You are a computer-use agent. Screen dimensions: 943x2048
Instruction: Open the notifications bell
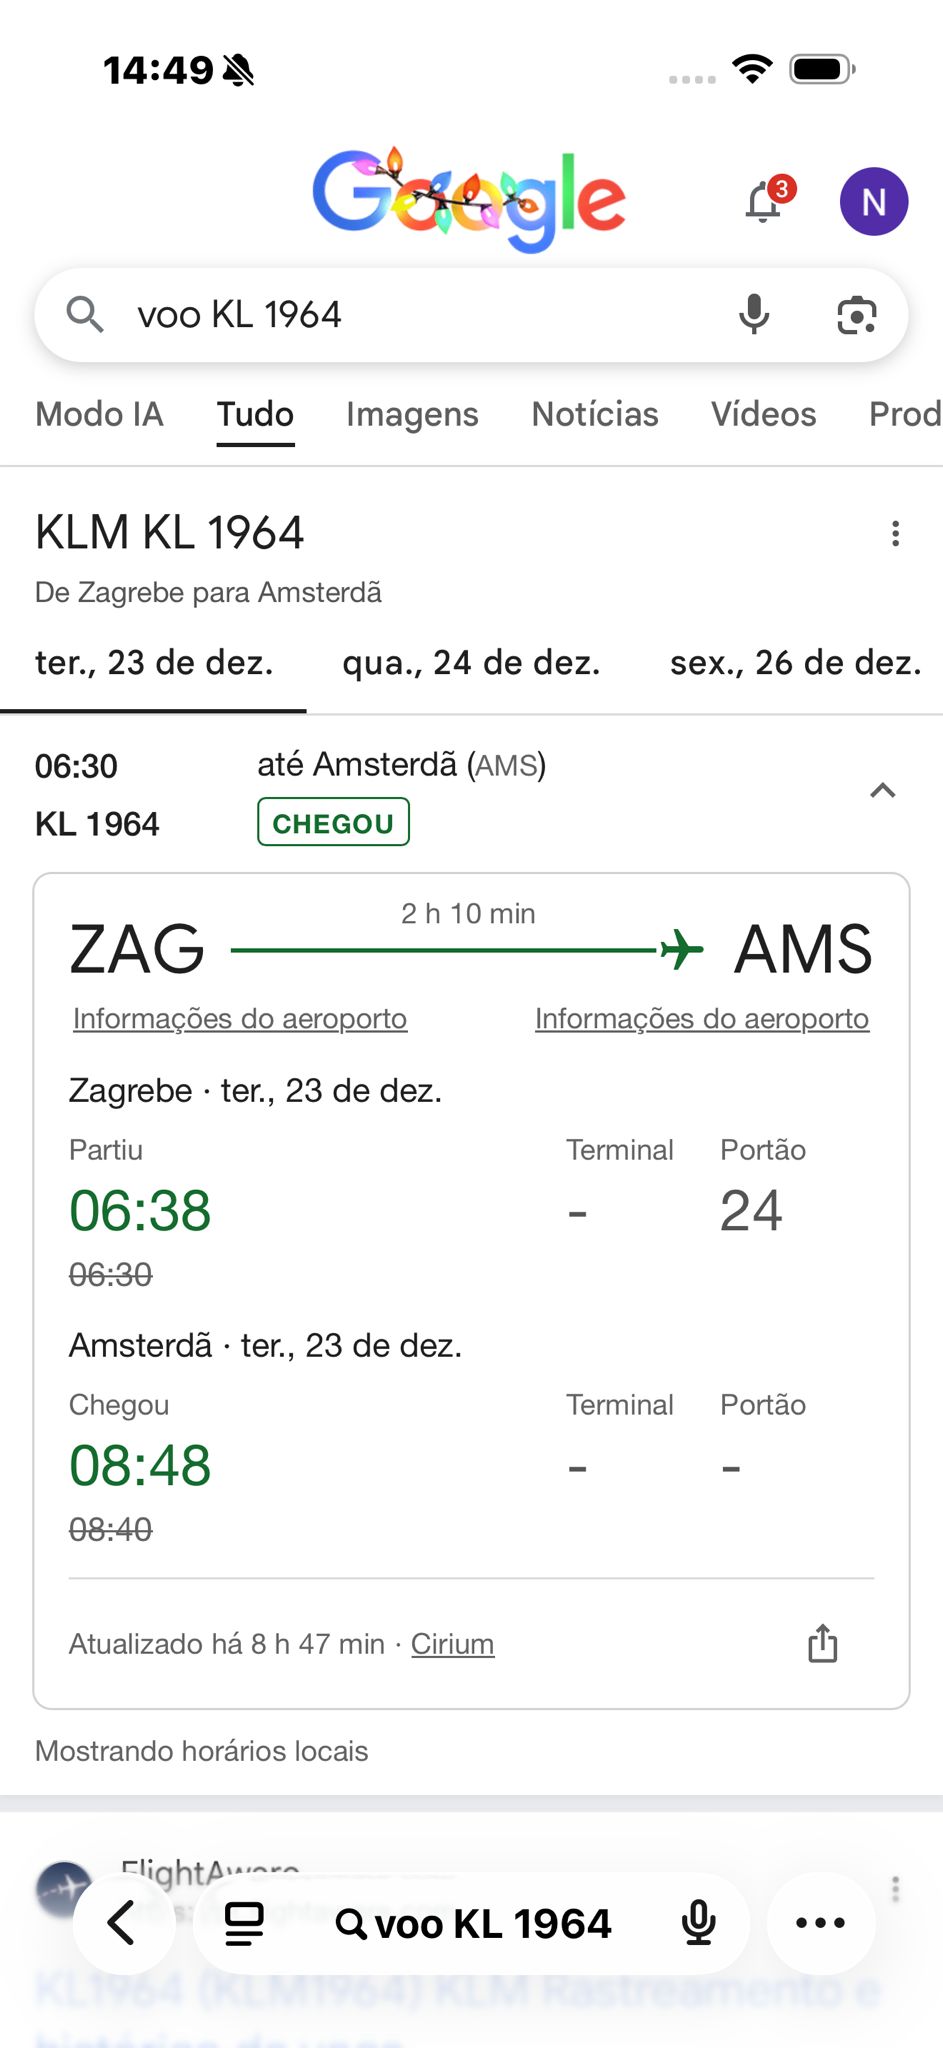coord(765,201)
